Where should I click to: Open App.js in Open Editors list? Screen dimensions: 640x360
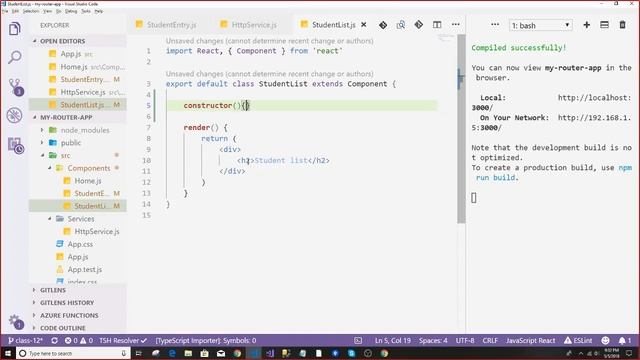(x=78, y=54)
